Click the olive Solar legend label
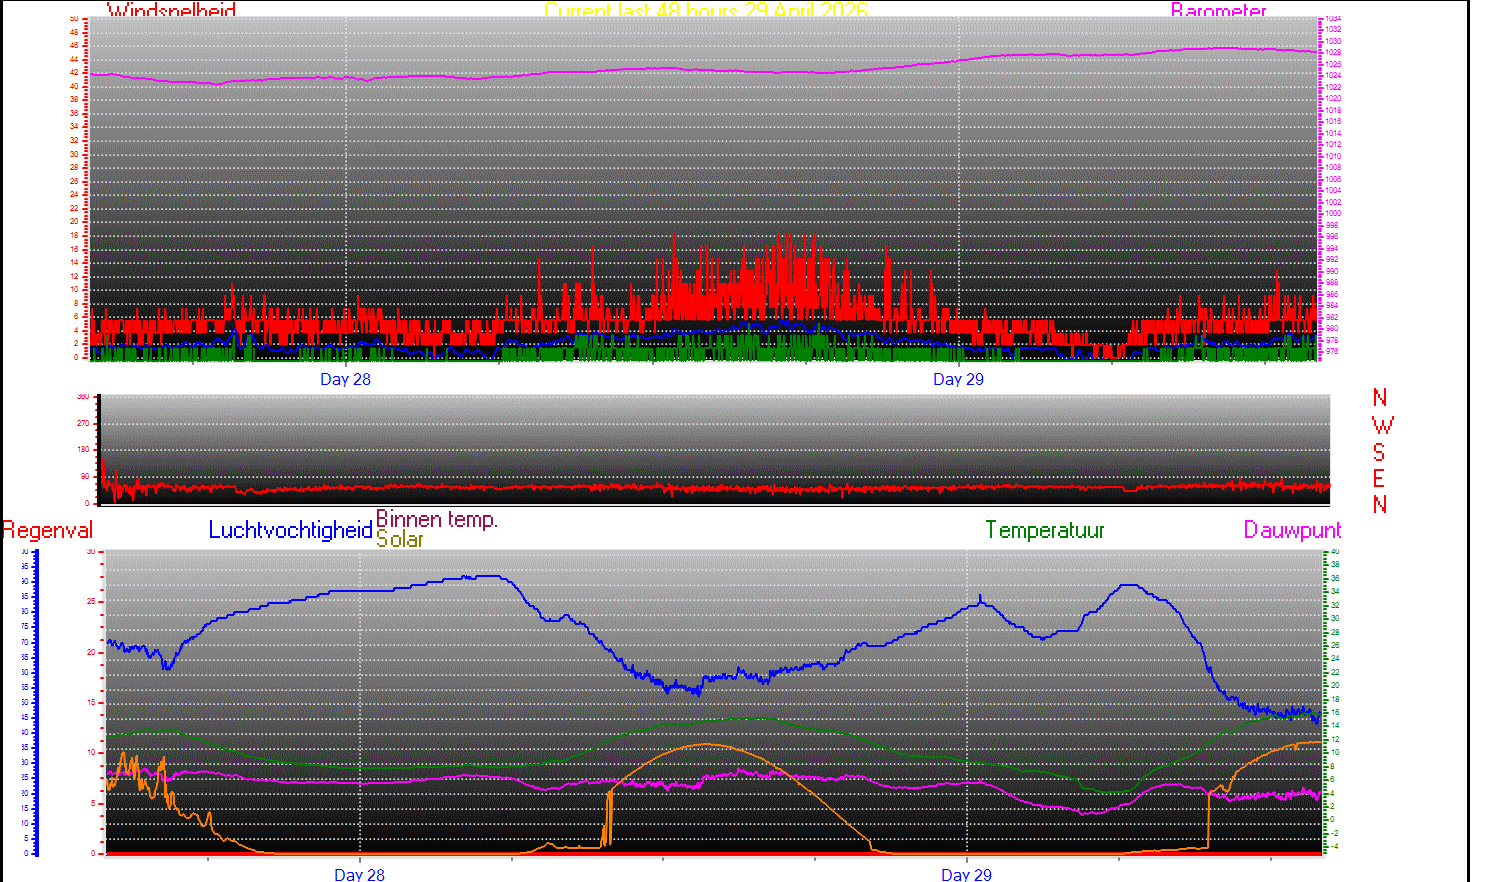This screenshot has height=882, width=1485. pyautogui.click(x=399, y=539)
